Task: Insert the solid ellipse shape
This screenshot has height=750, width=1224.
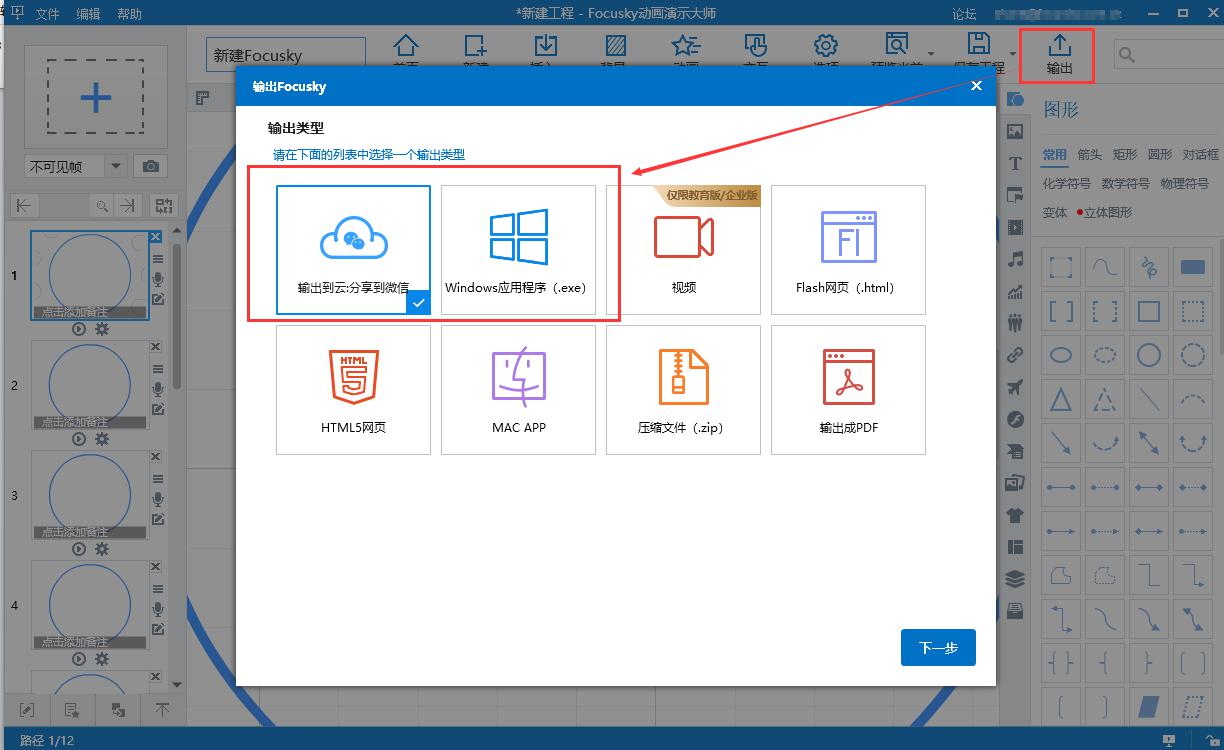Action: (x=1061, y=355)
